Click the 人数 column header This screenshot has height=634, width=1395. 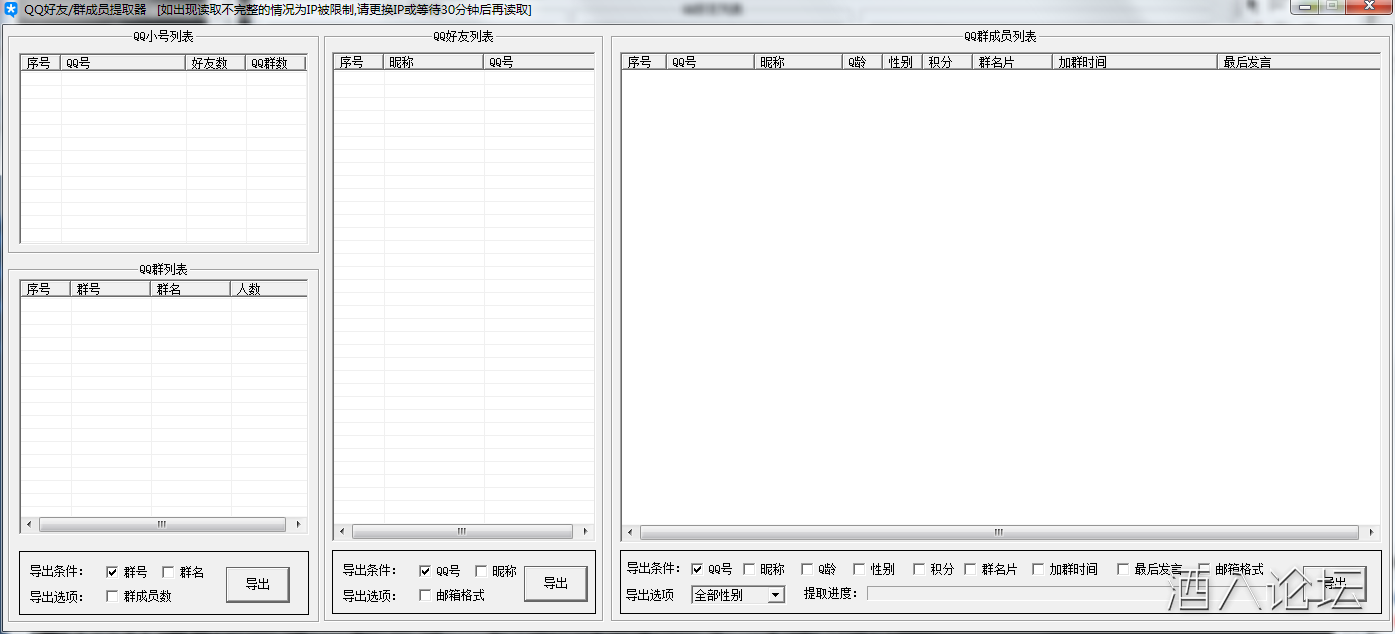tap(269, 289)
